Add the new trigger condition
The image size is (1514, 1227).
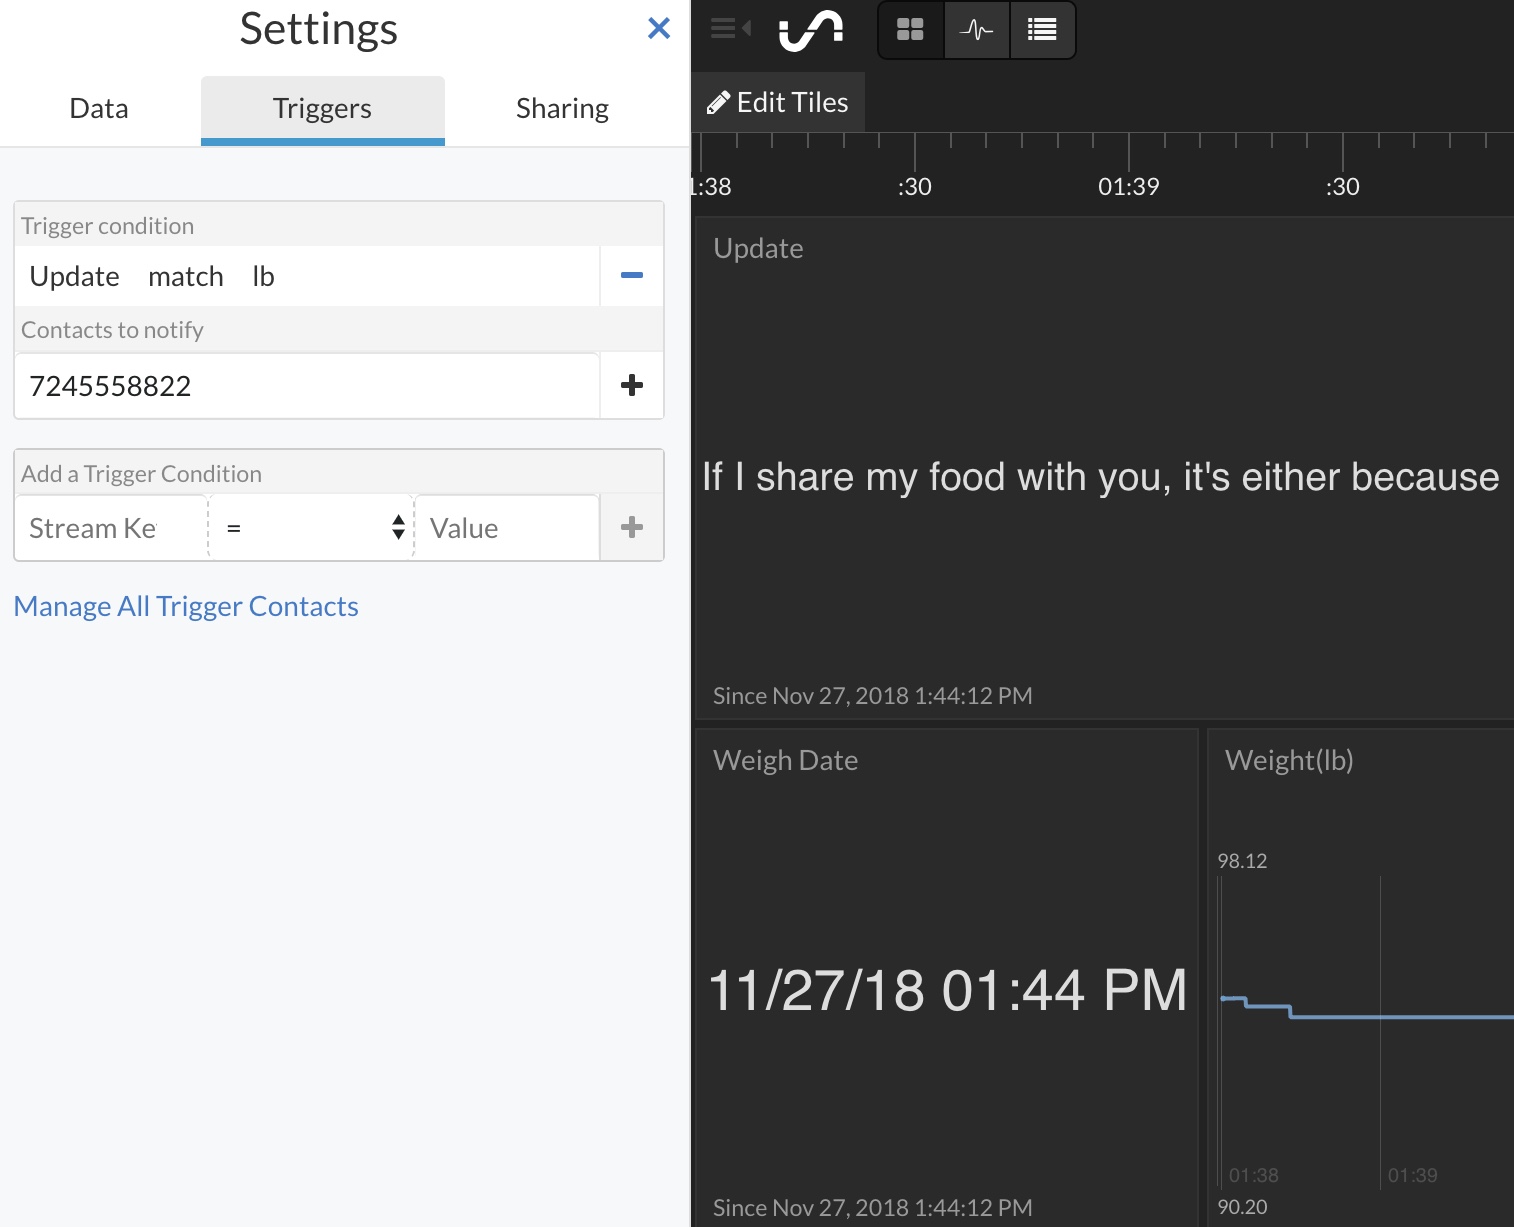tap(631, 527)
